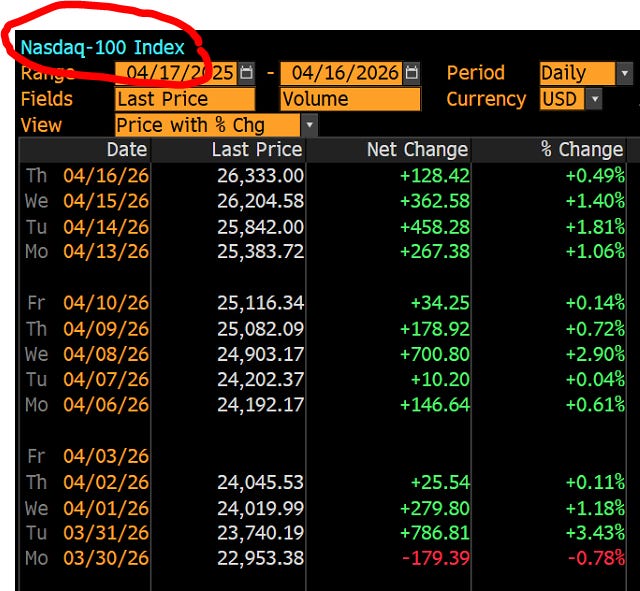
Task: Open calendar picker for end date 04/16/2026
Action: click(412, 73)
